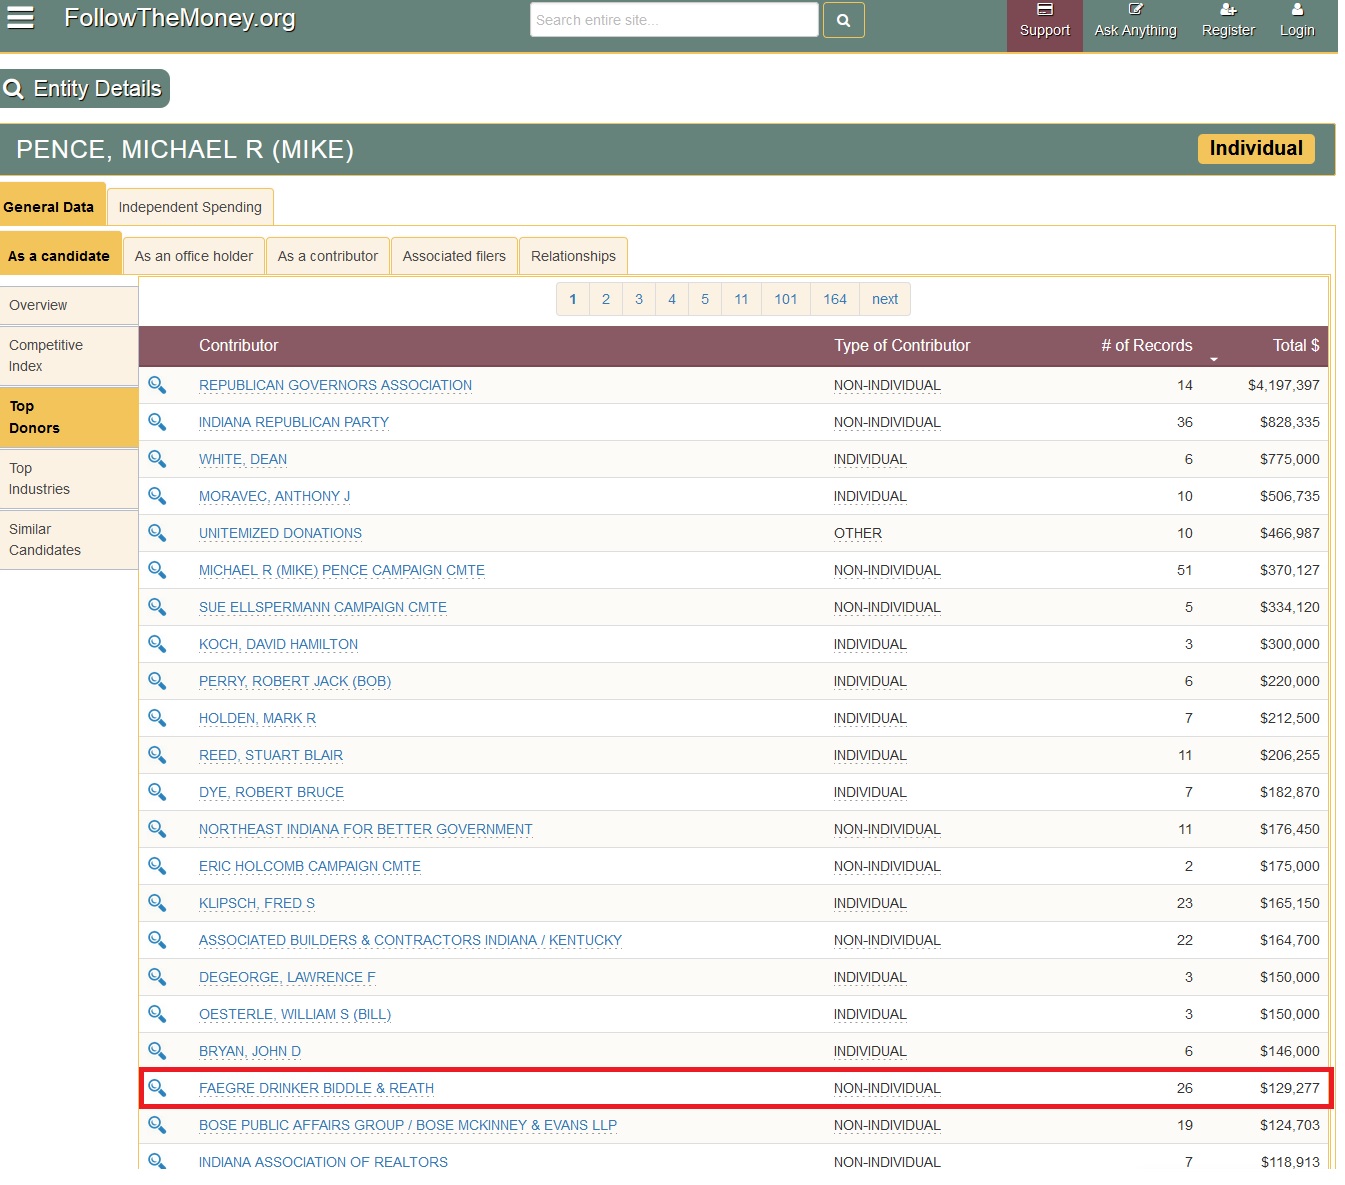Click magnifier icon beside White, Dean
Image resolution: width=1345 pixels, height=1185 pixels.
tap(157, 459)
